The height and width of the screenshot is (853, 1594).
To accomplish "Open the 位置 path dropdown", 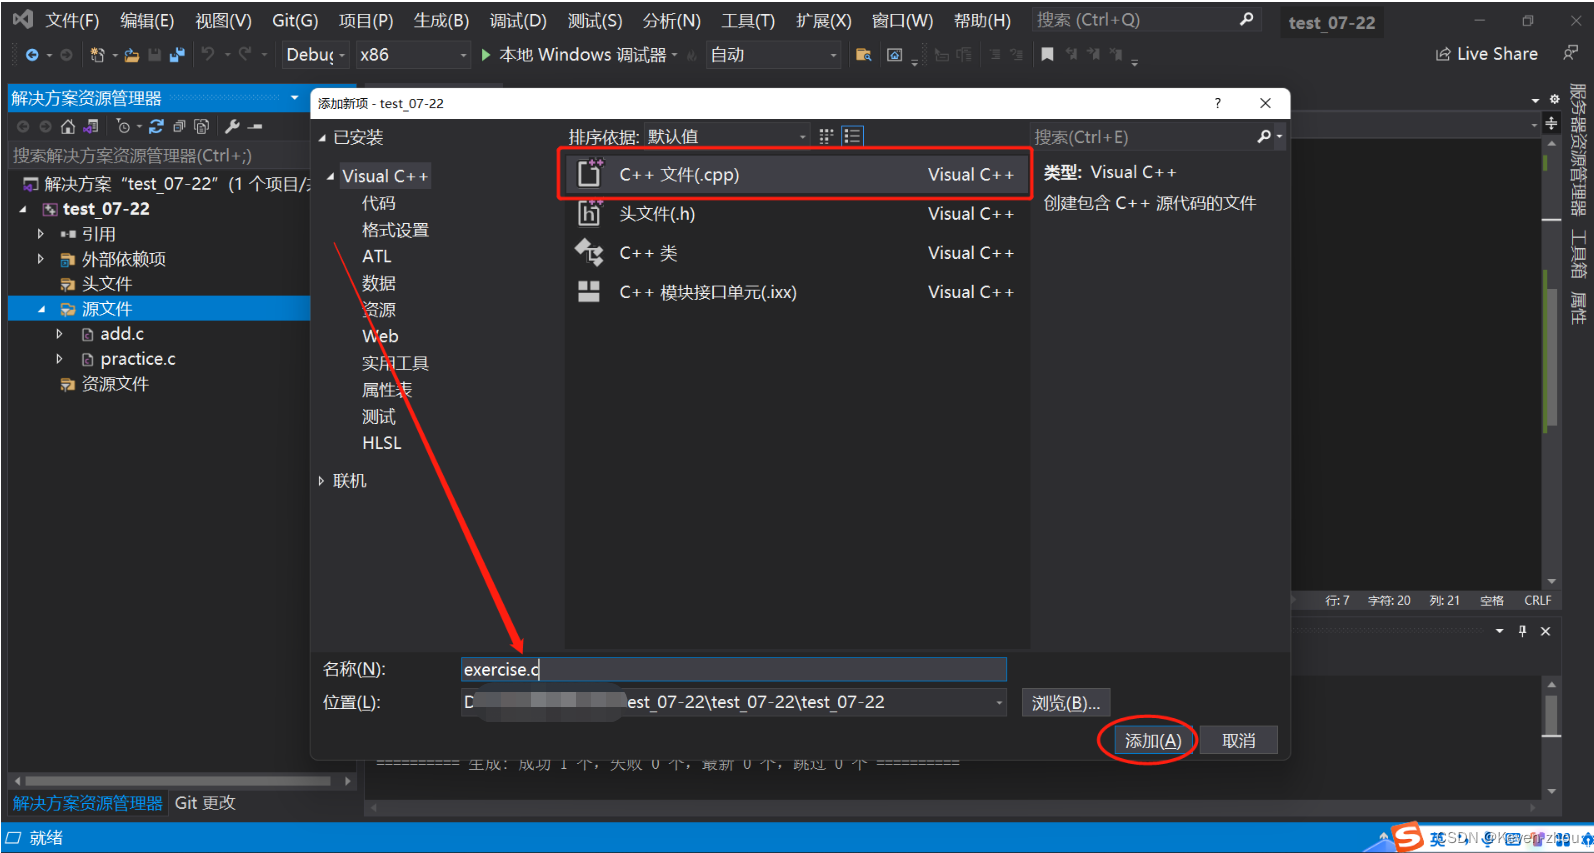I will (999, 703).
